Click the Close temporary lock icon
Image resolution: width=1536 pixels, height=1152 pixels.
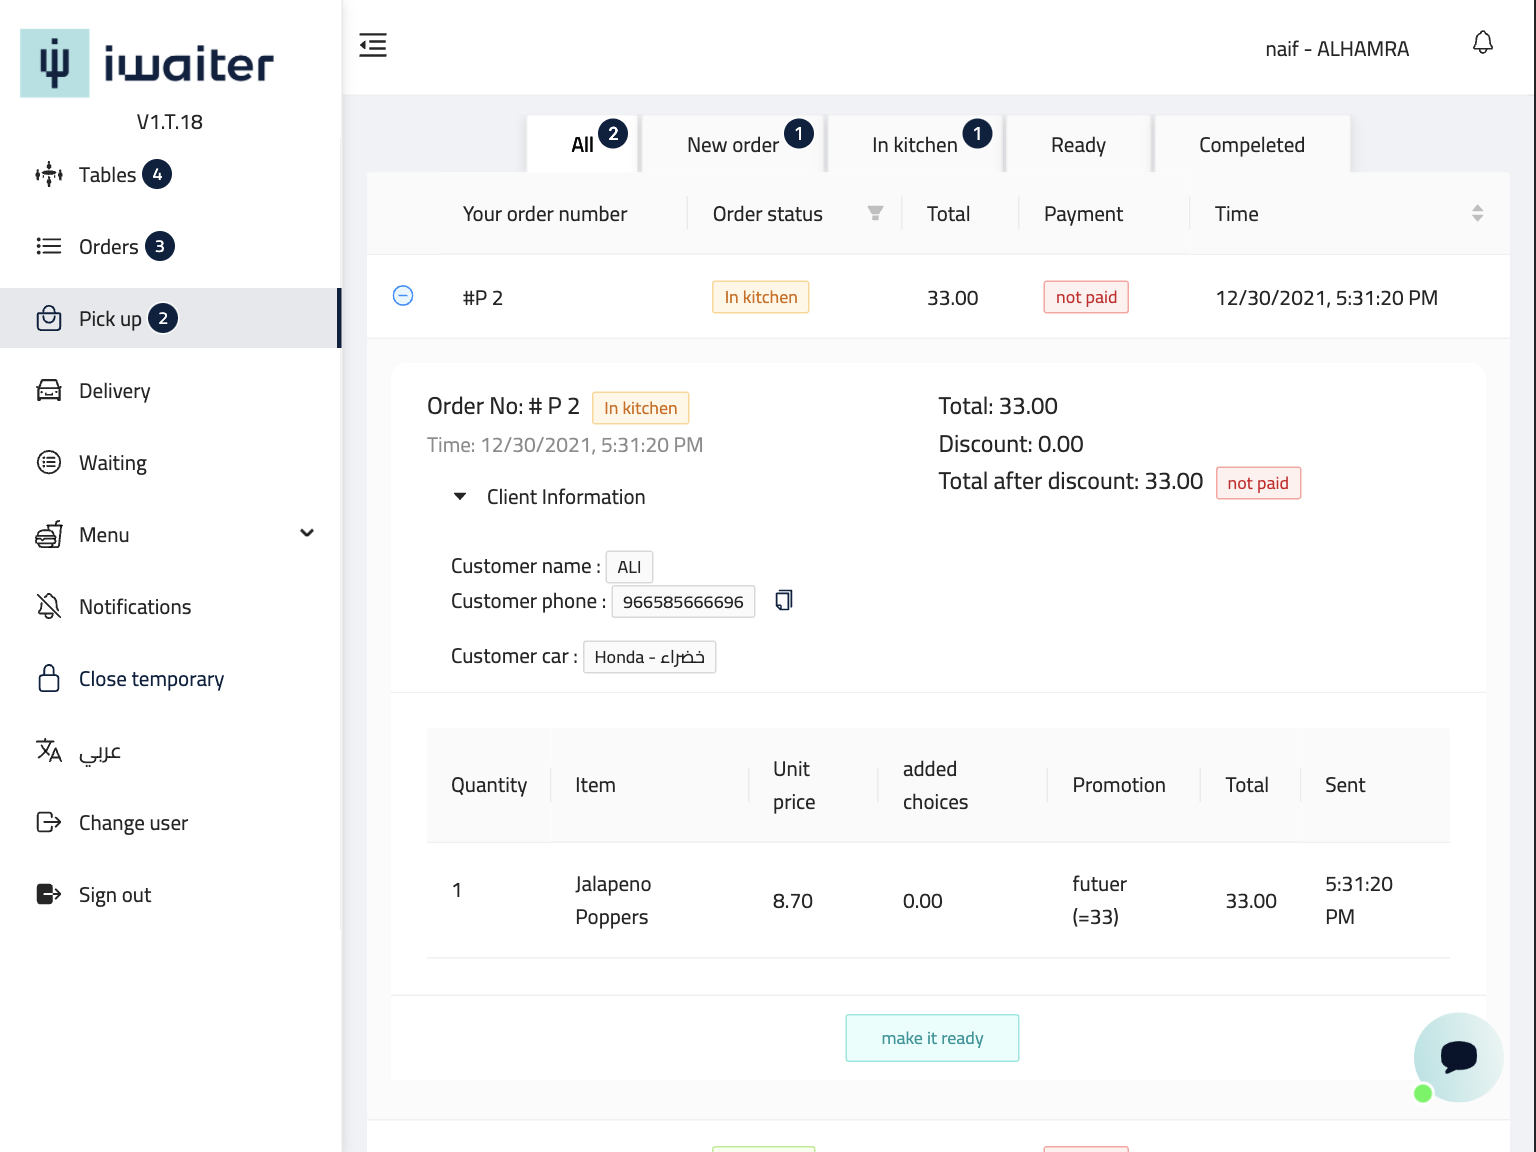tap(49, 679)
